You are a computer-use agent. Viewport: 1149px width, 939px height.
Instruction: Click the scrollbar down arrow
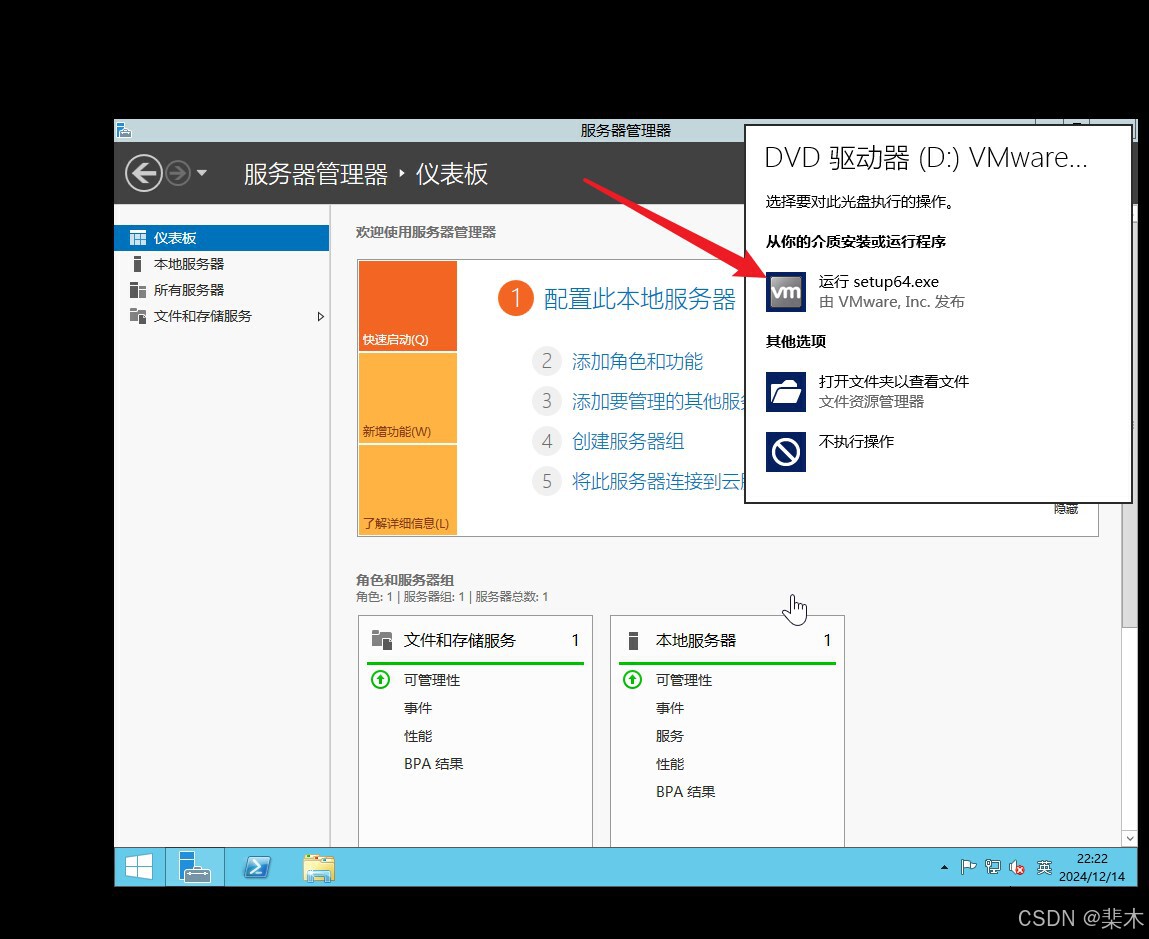1129,838
